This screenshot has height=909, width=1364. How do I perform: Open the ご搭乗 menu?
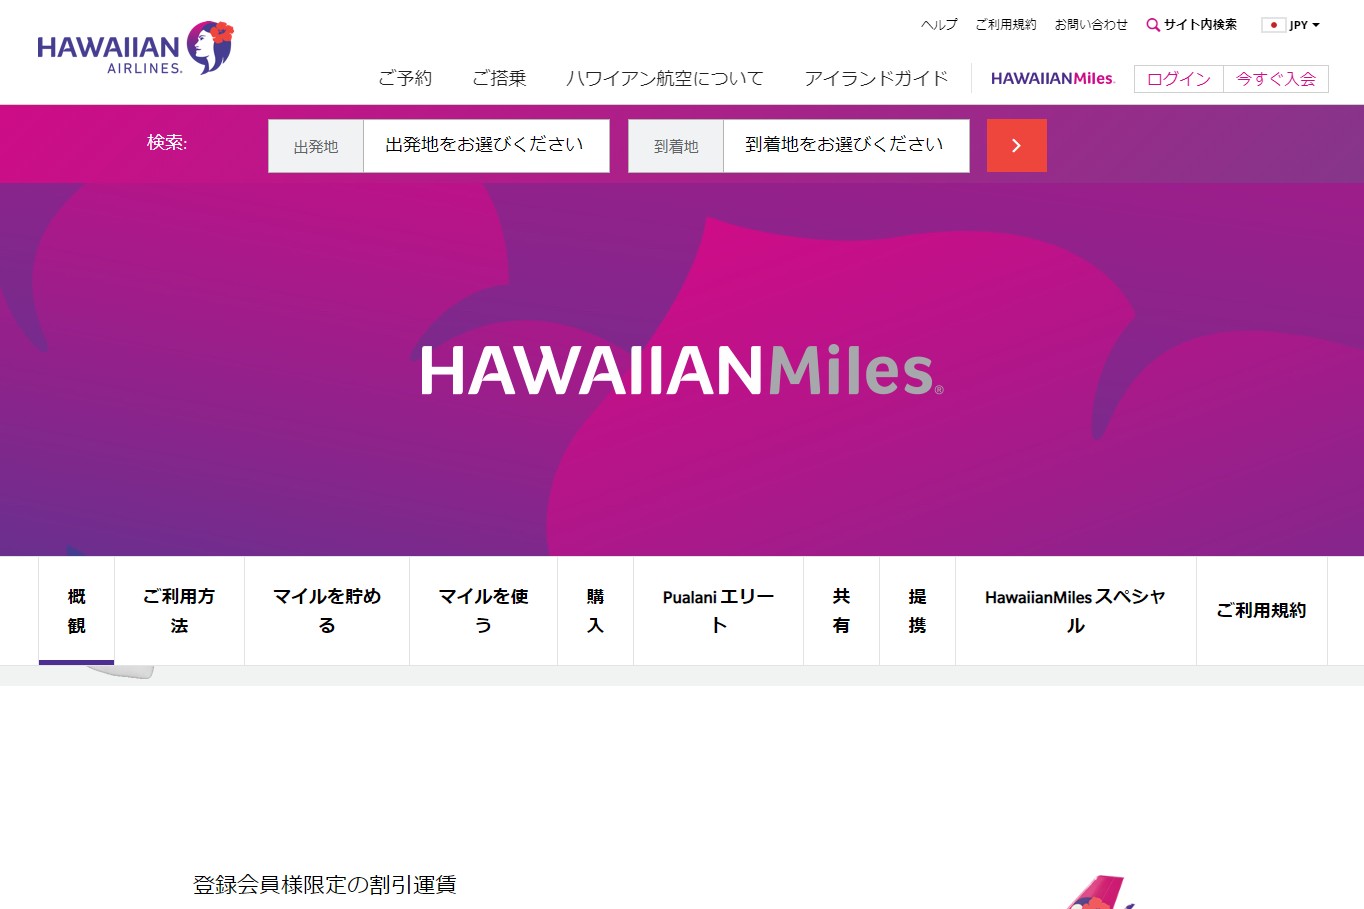coord(499,78)
